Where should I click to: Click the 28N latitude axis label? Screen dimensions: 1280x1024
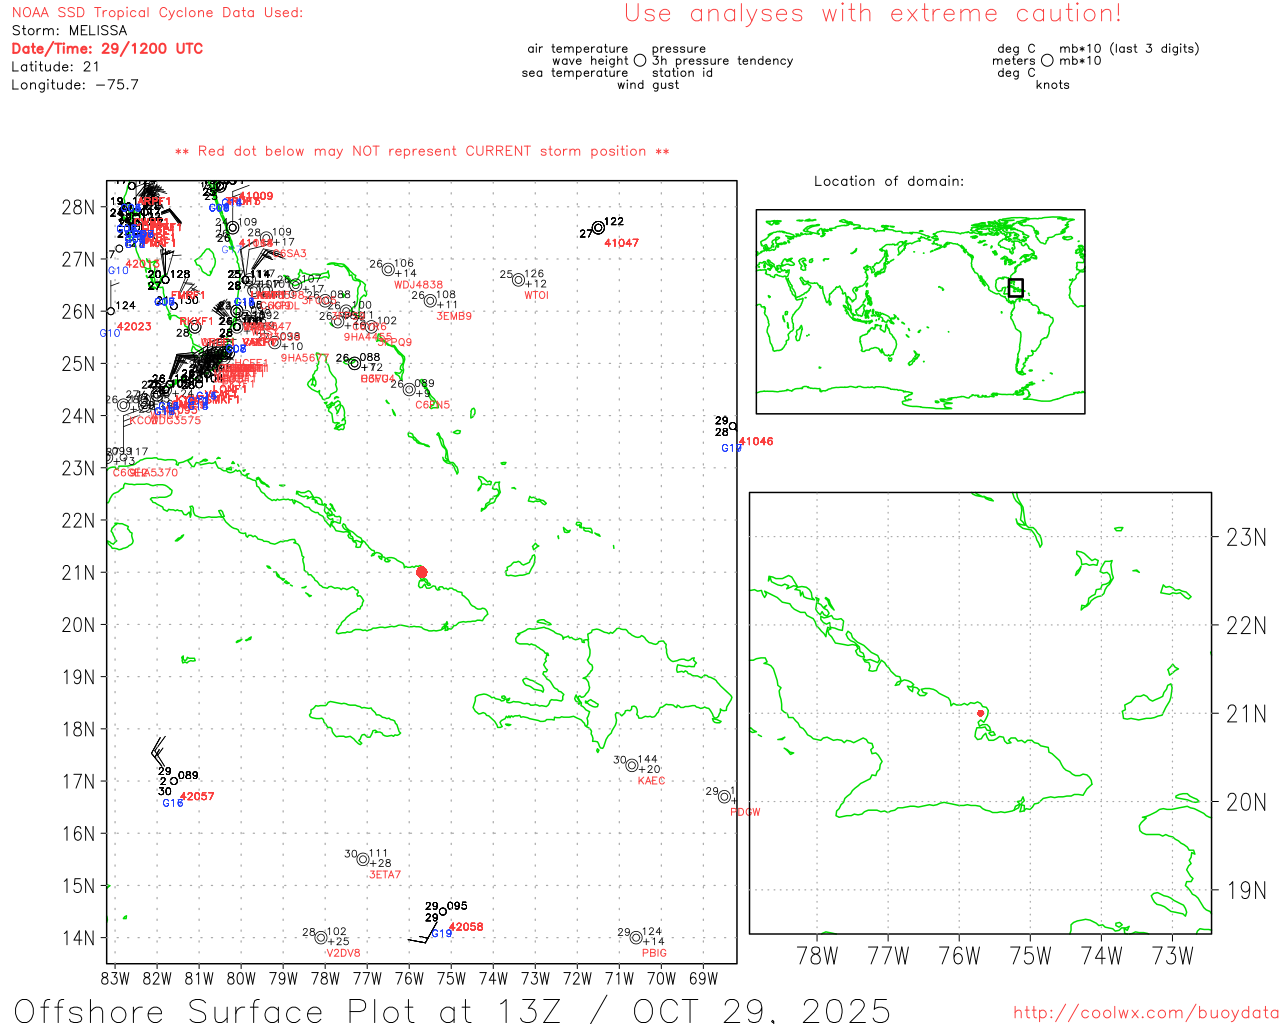tap(78, 207)
